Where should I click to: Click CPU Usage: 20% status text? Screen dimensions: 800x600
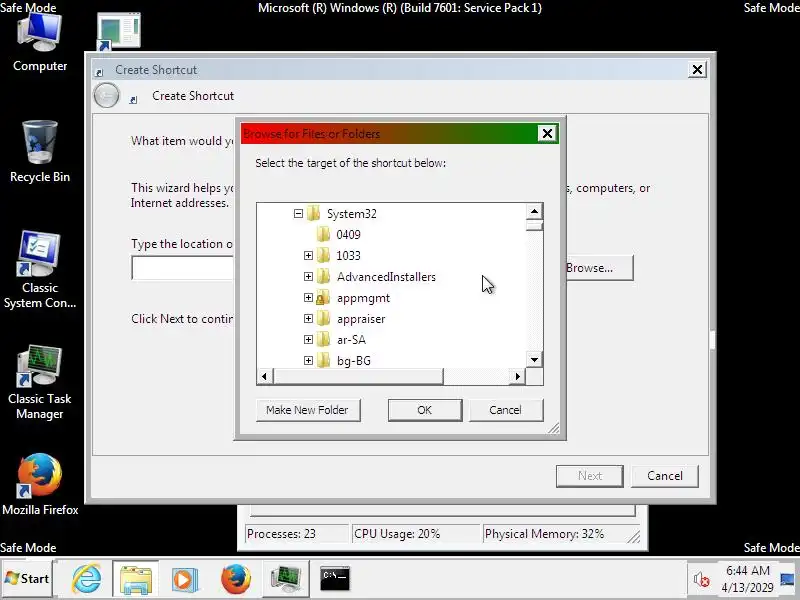(397, 534)
